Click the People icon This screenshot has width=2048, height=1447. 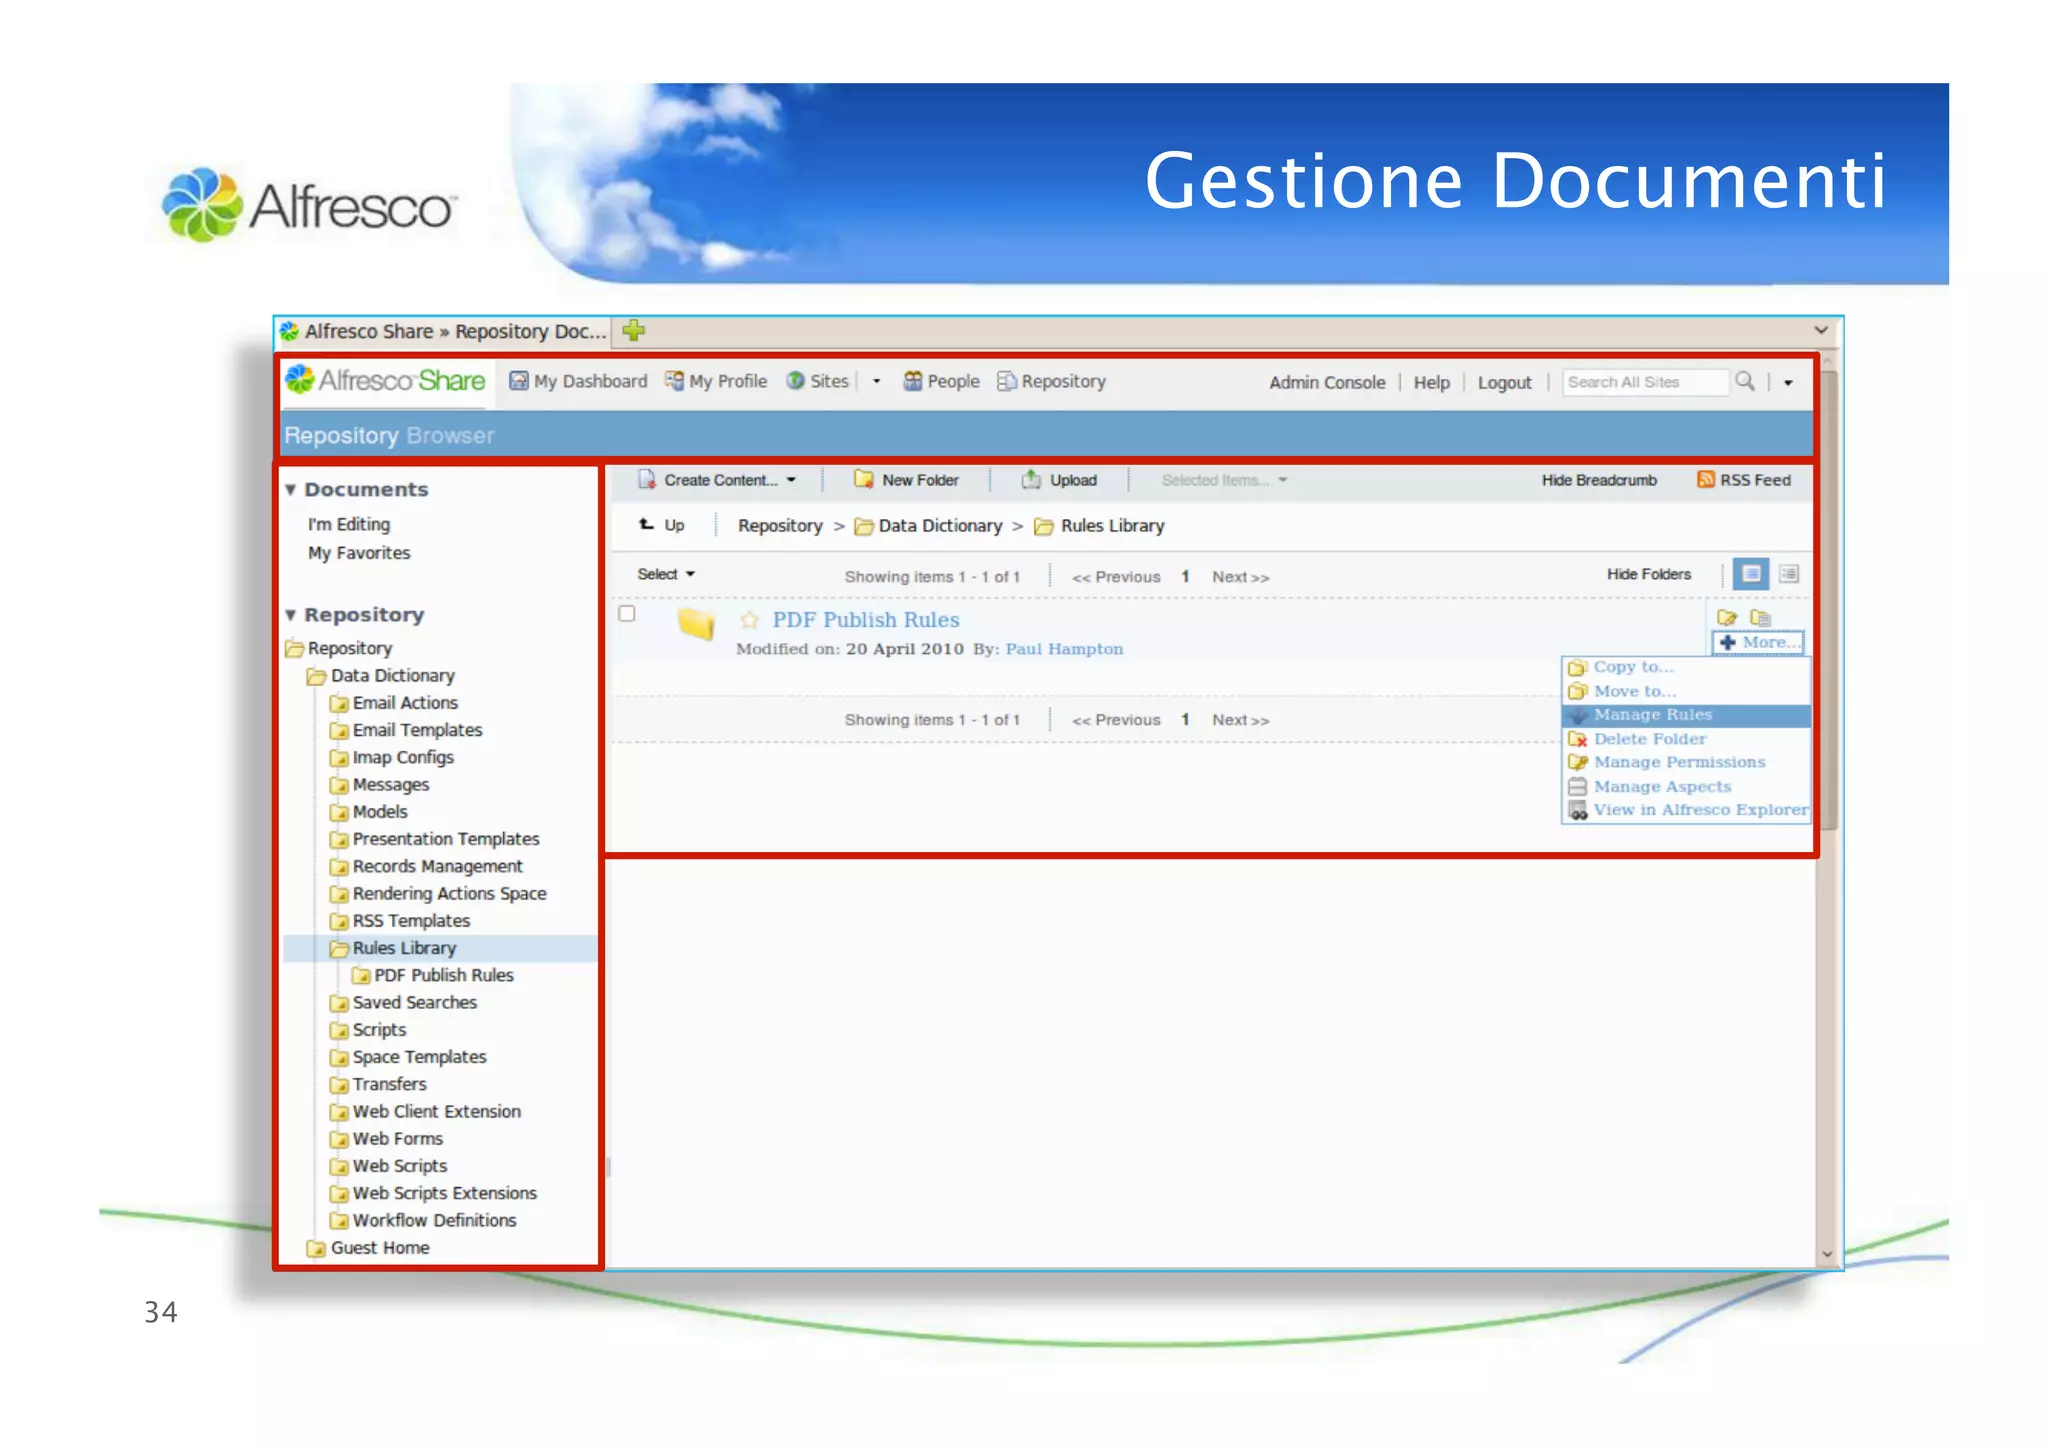point(912,381)
